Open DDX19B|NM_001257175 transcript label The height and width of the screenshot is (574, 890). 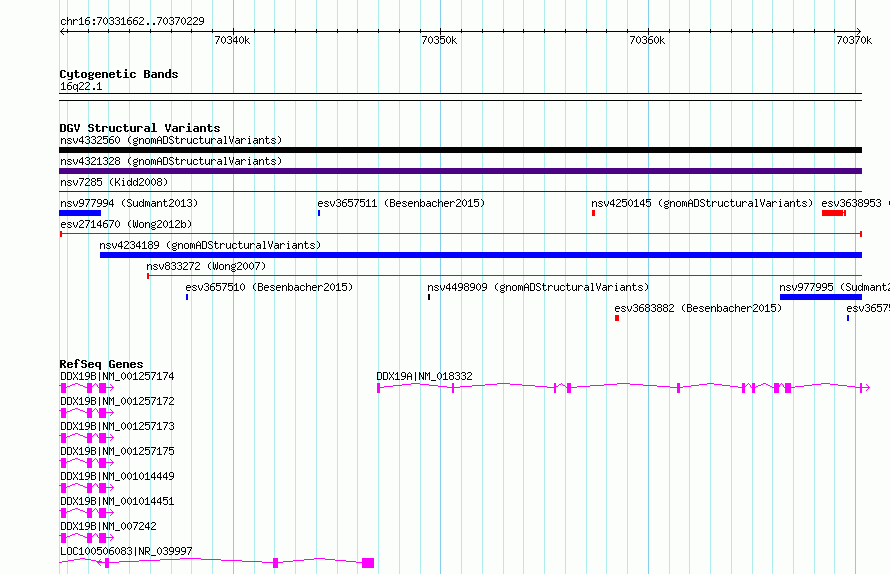click(117, 451)
